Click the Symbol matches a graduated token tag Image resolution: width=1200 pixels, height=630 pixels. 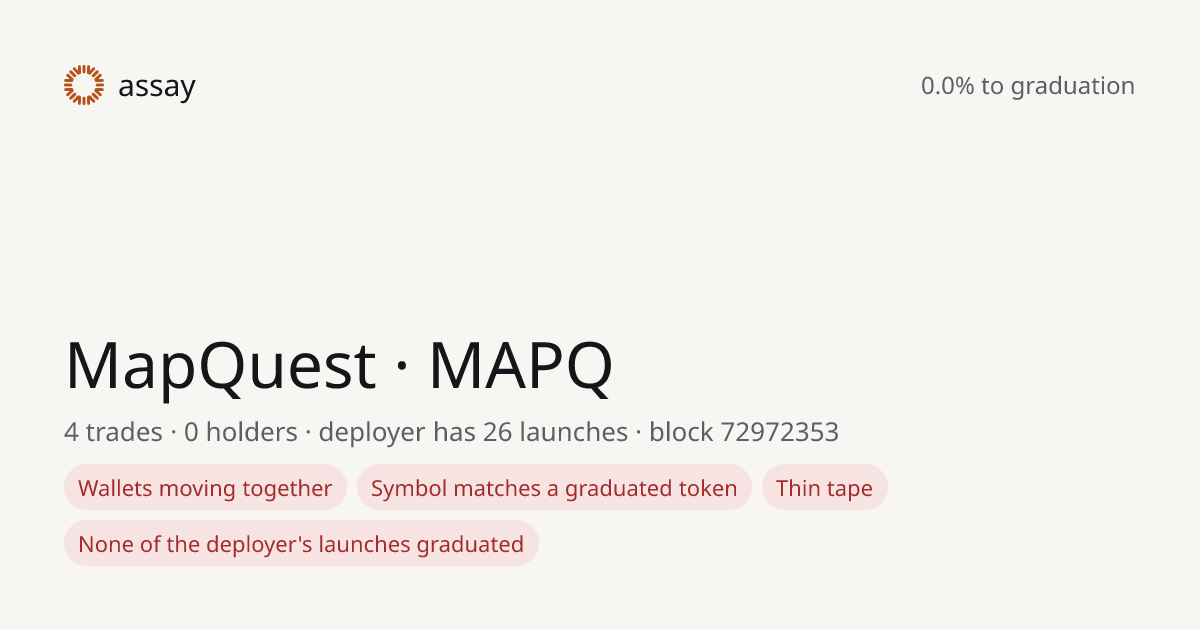554,488
